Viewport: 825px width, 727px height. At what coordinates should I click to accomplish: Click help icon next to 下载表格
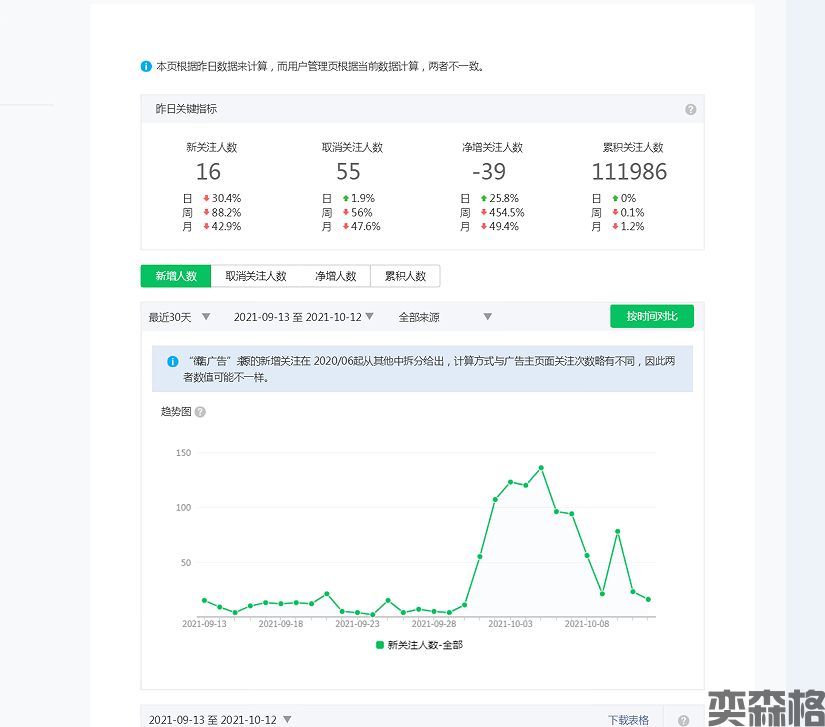click(683, 720)
